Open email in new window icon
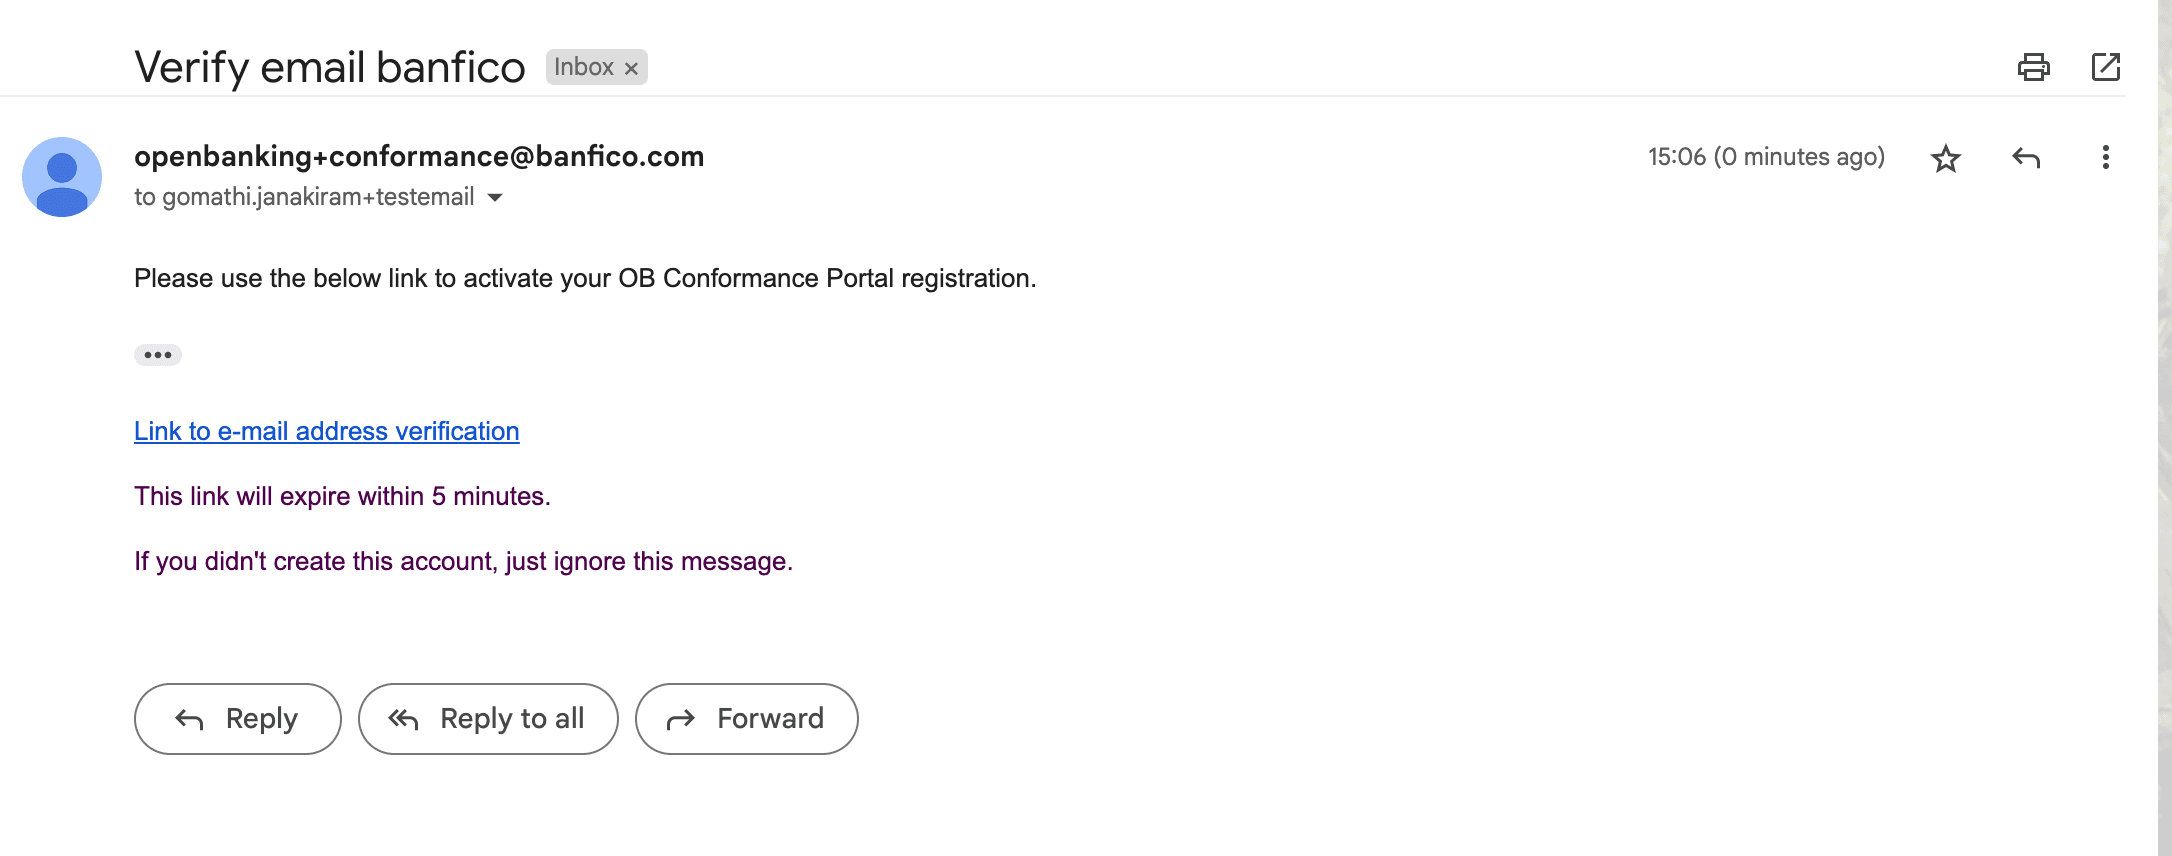Image resolution: width=2172 pixels, height=856 pixels. (x=2106, y=67)
